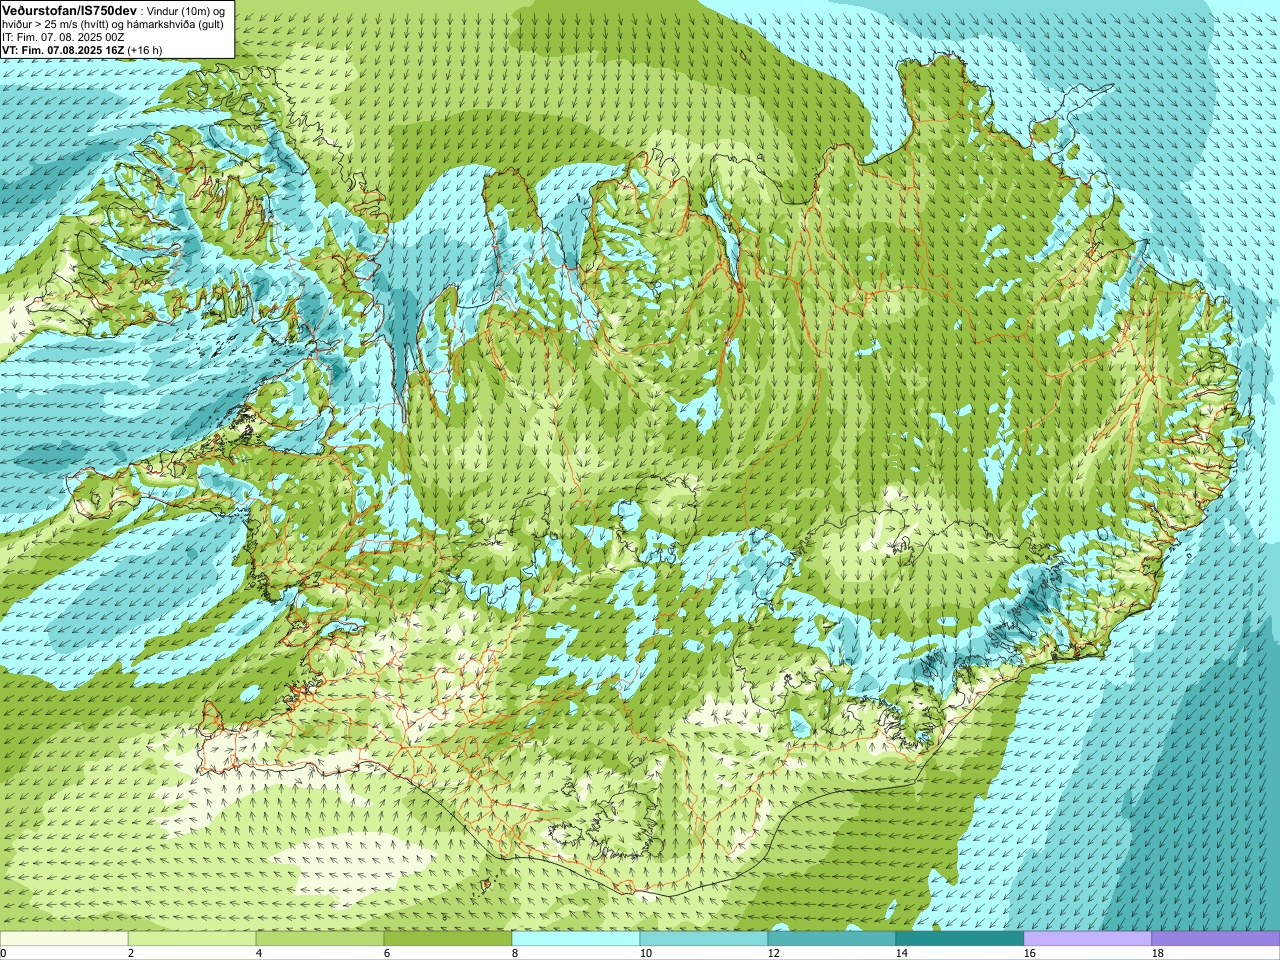The width and height of the screenshot is (1280, 960).
Task: Select the 10–12 m/s turquoise legend swatch
Action: pos(704,939)
